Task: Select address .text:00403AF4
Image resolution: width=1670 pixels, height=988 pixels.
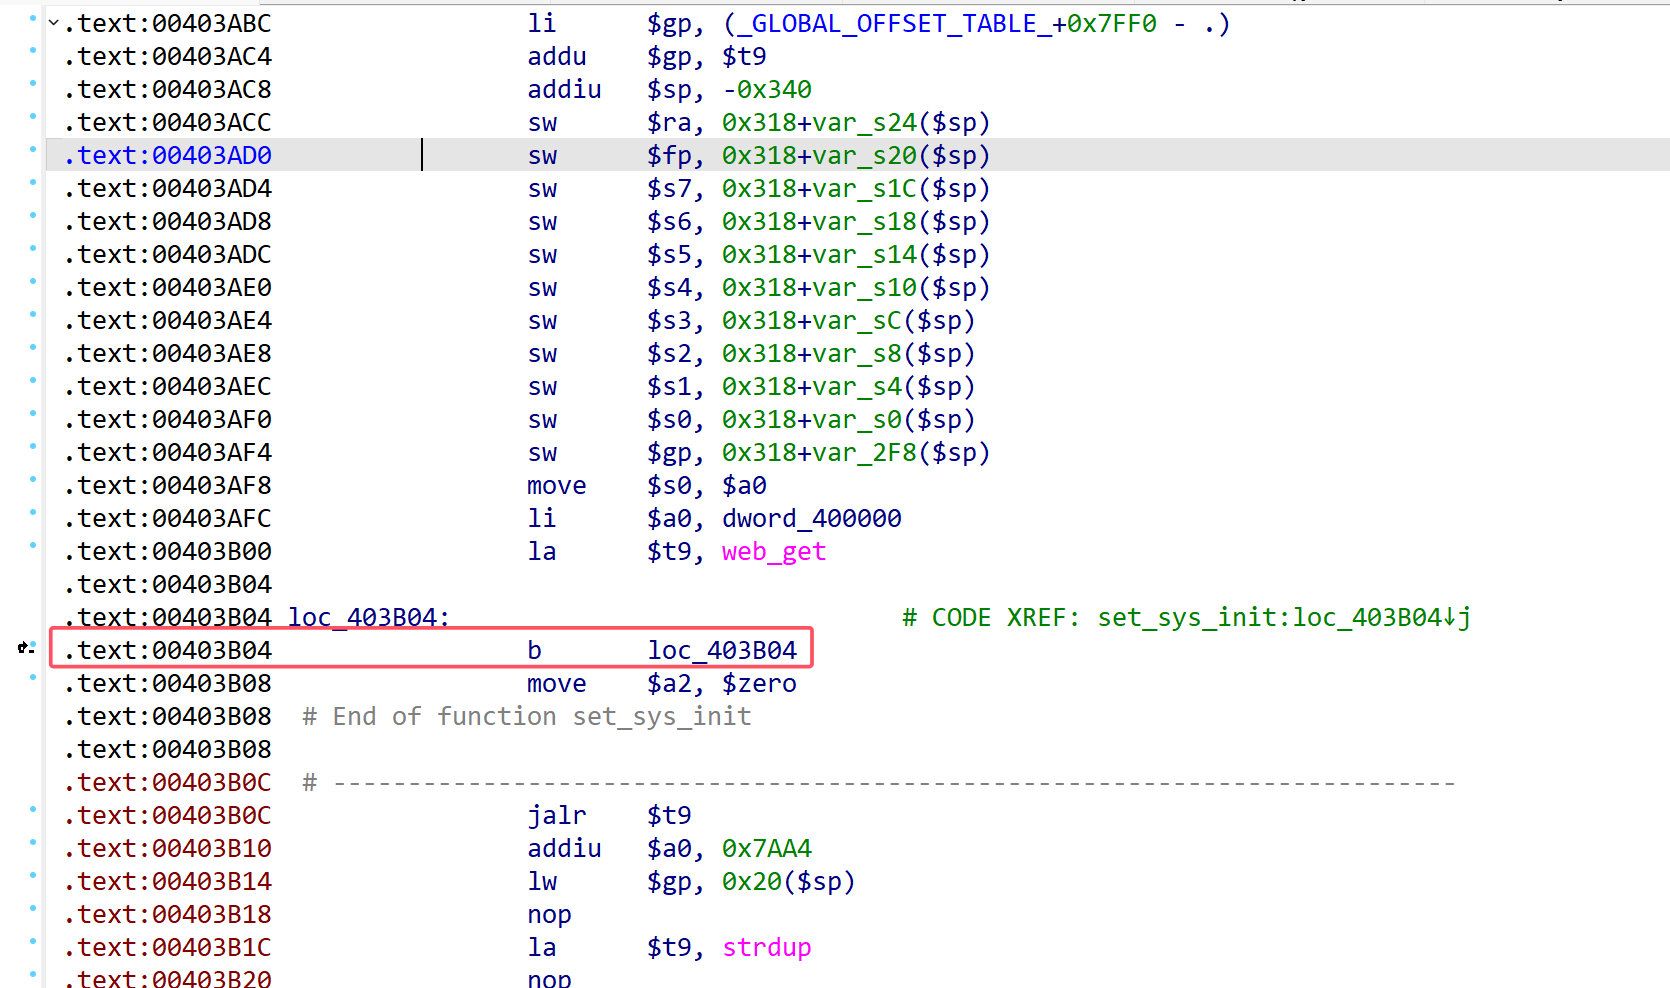Action: (167, 452)
